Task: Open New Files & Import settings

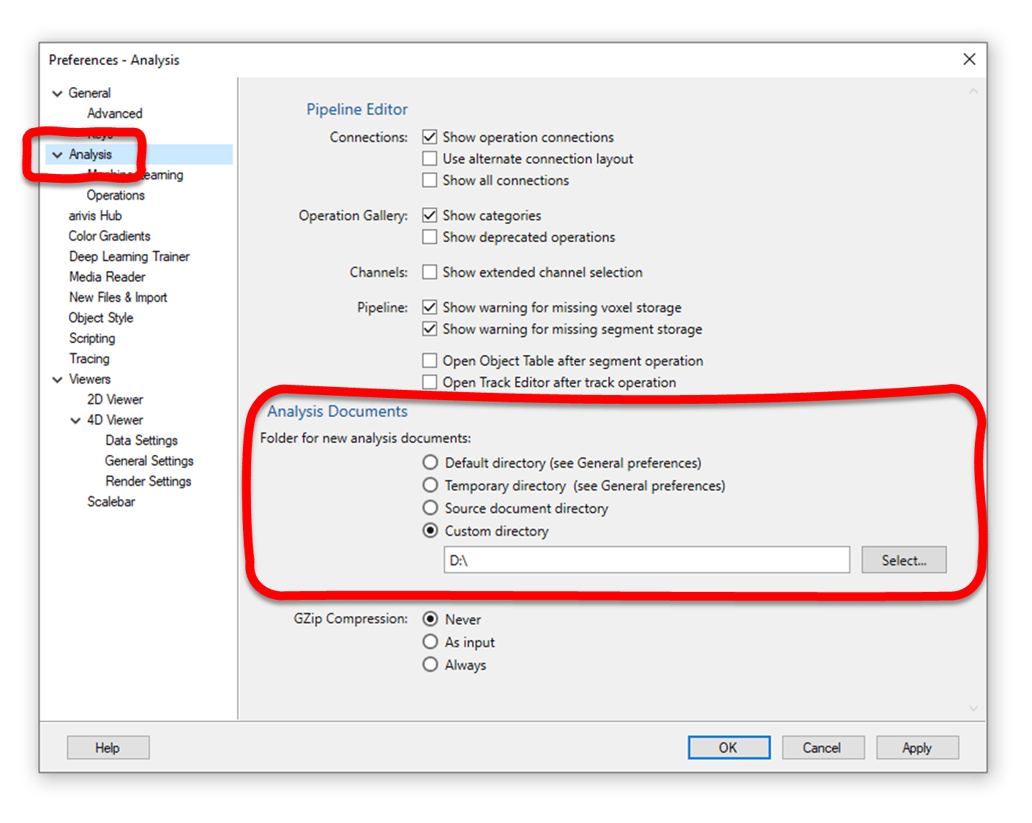Action: click(x=118, y=297)
